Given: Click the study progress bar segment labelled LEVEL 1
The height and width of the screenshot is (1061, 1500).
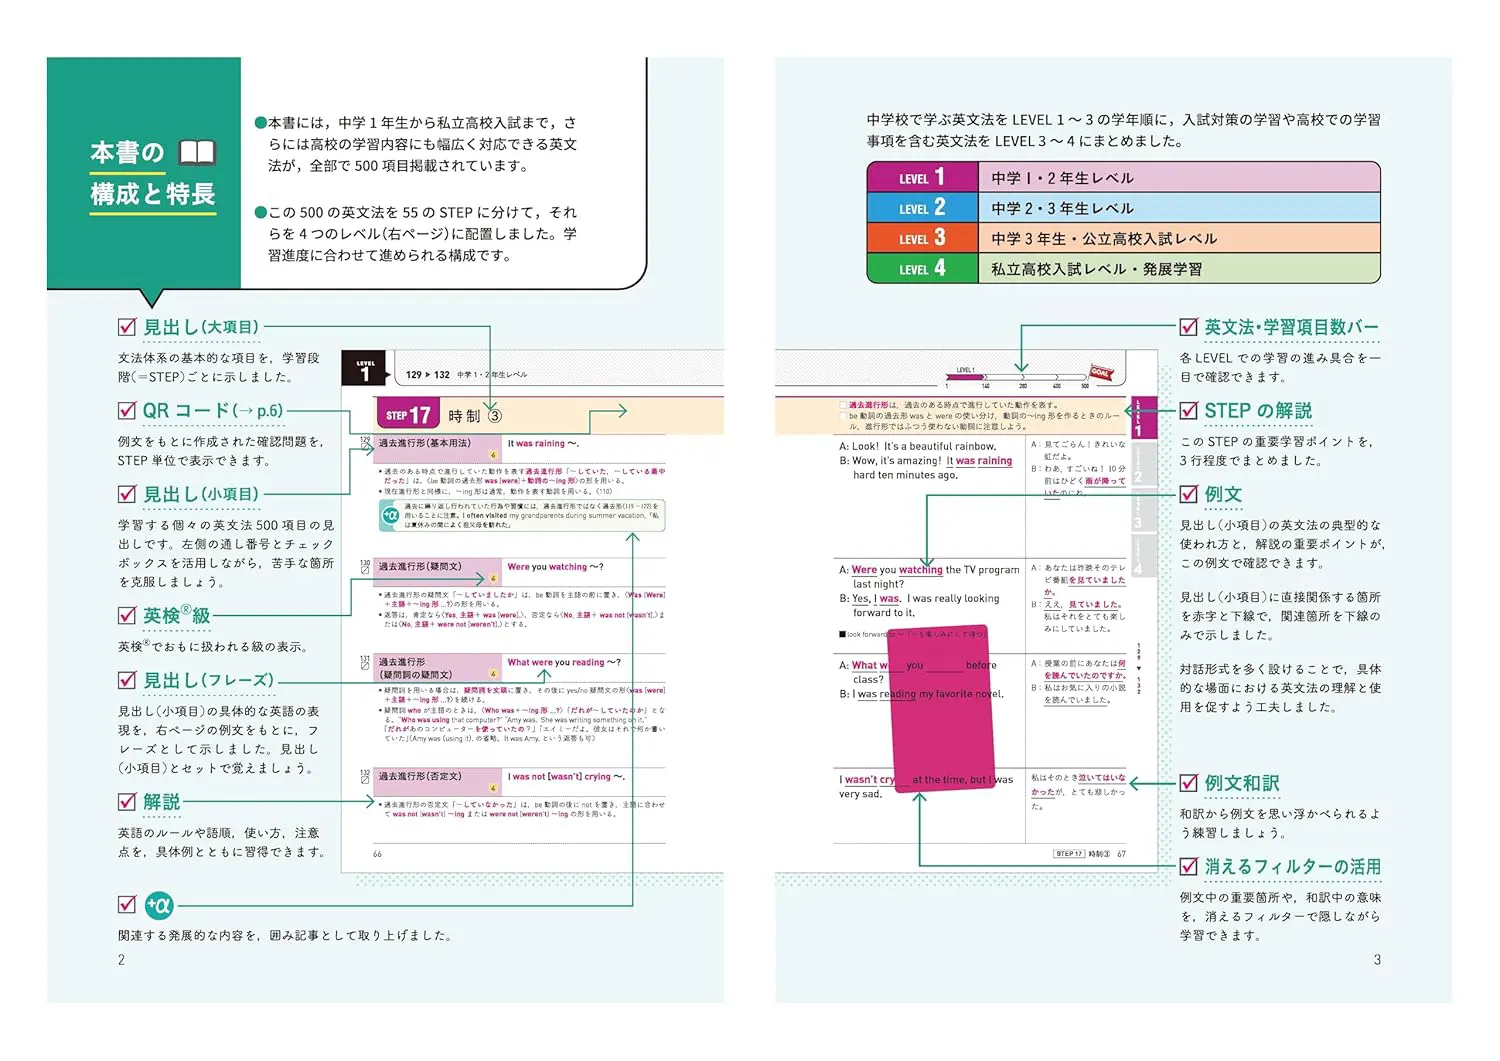Looking at the screenshot, I should coord(965,375).
